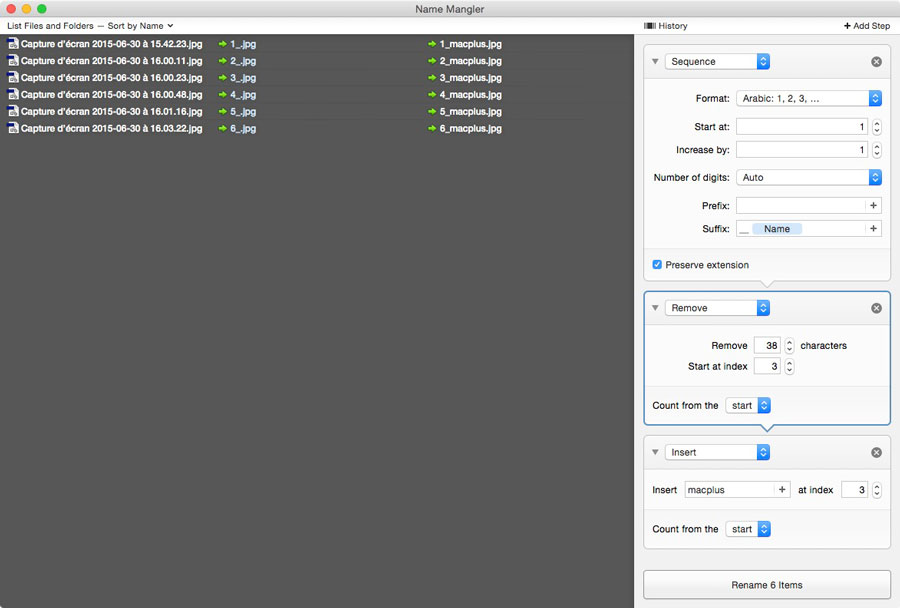The width and height of the screenshot is (900, 608).
Task: Click the green arrow before 6_macplus.jpg
Action: pos(432,129)
